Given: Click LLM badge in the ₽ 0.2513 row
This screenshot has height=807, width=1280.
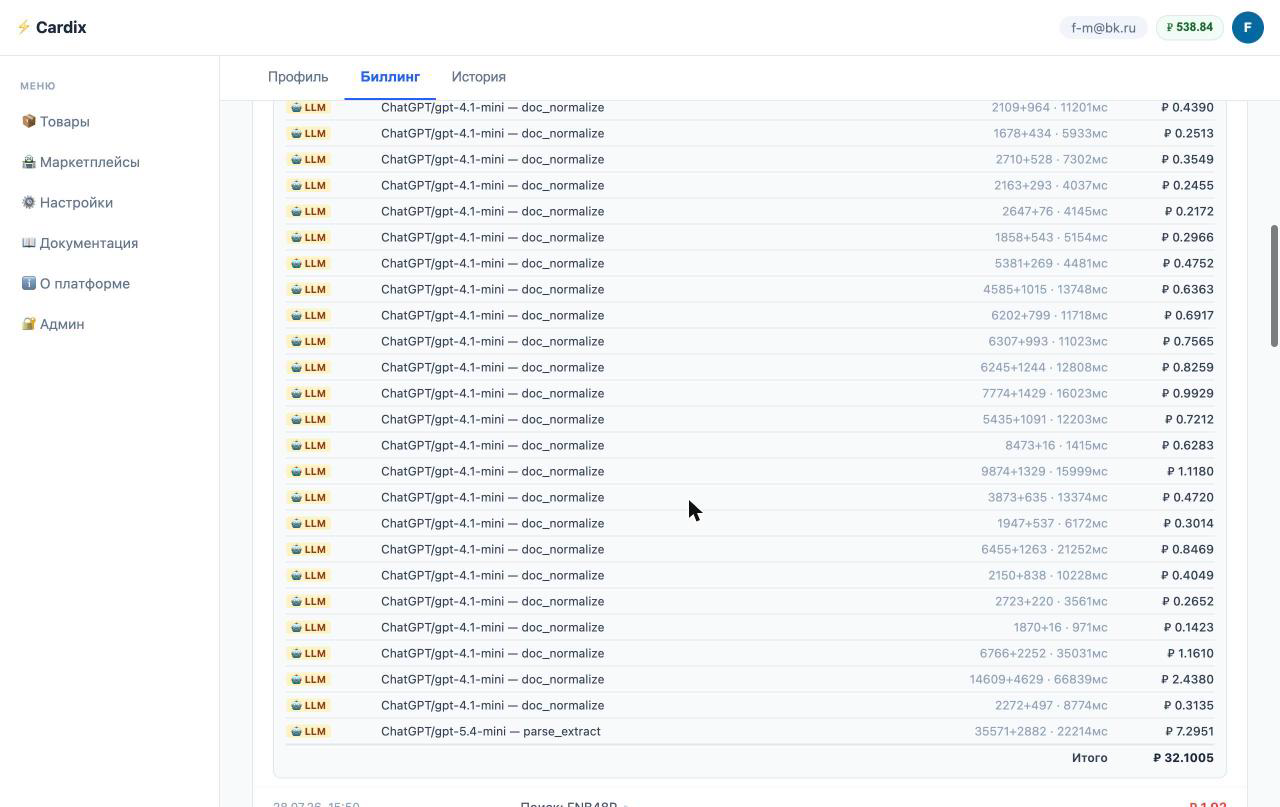Looking at the screenshot, I should tap(308, 133).
